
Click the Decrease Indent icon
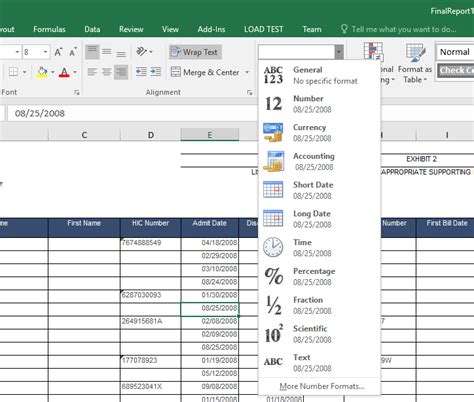pos(141,72)
